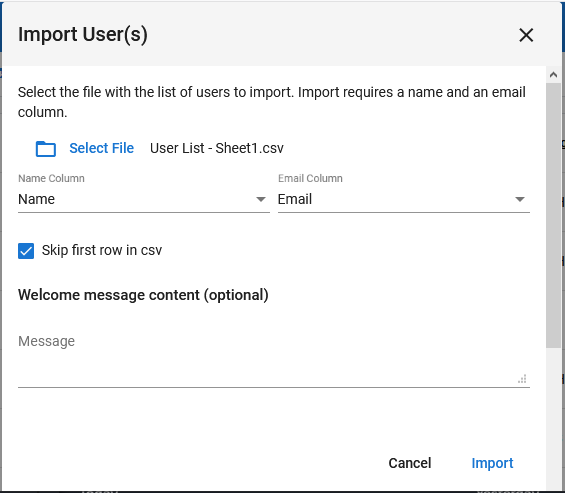
Task: Click the folder icon beside Select File
Action: 46,148
